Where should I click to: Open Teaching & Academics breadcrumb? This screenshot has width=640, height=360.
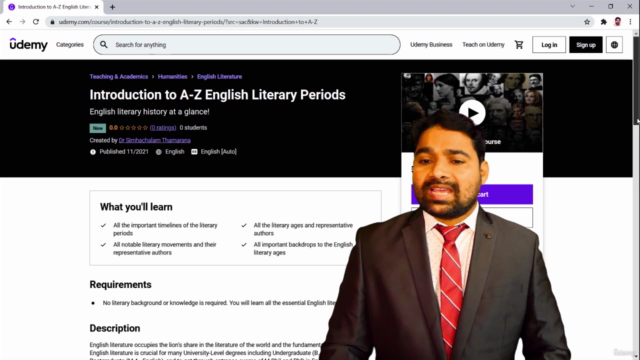coord(119,77)
